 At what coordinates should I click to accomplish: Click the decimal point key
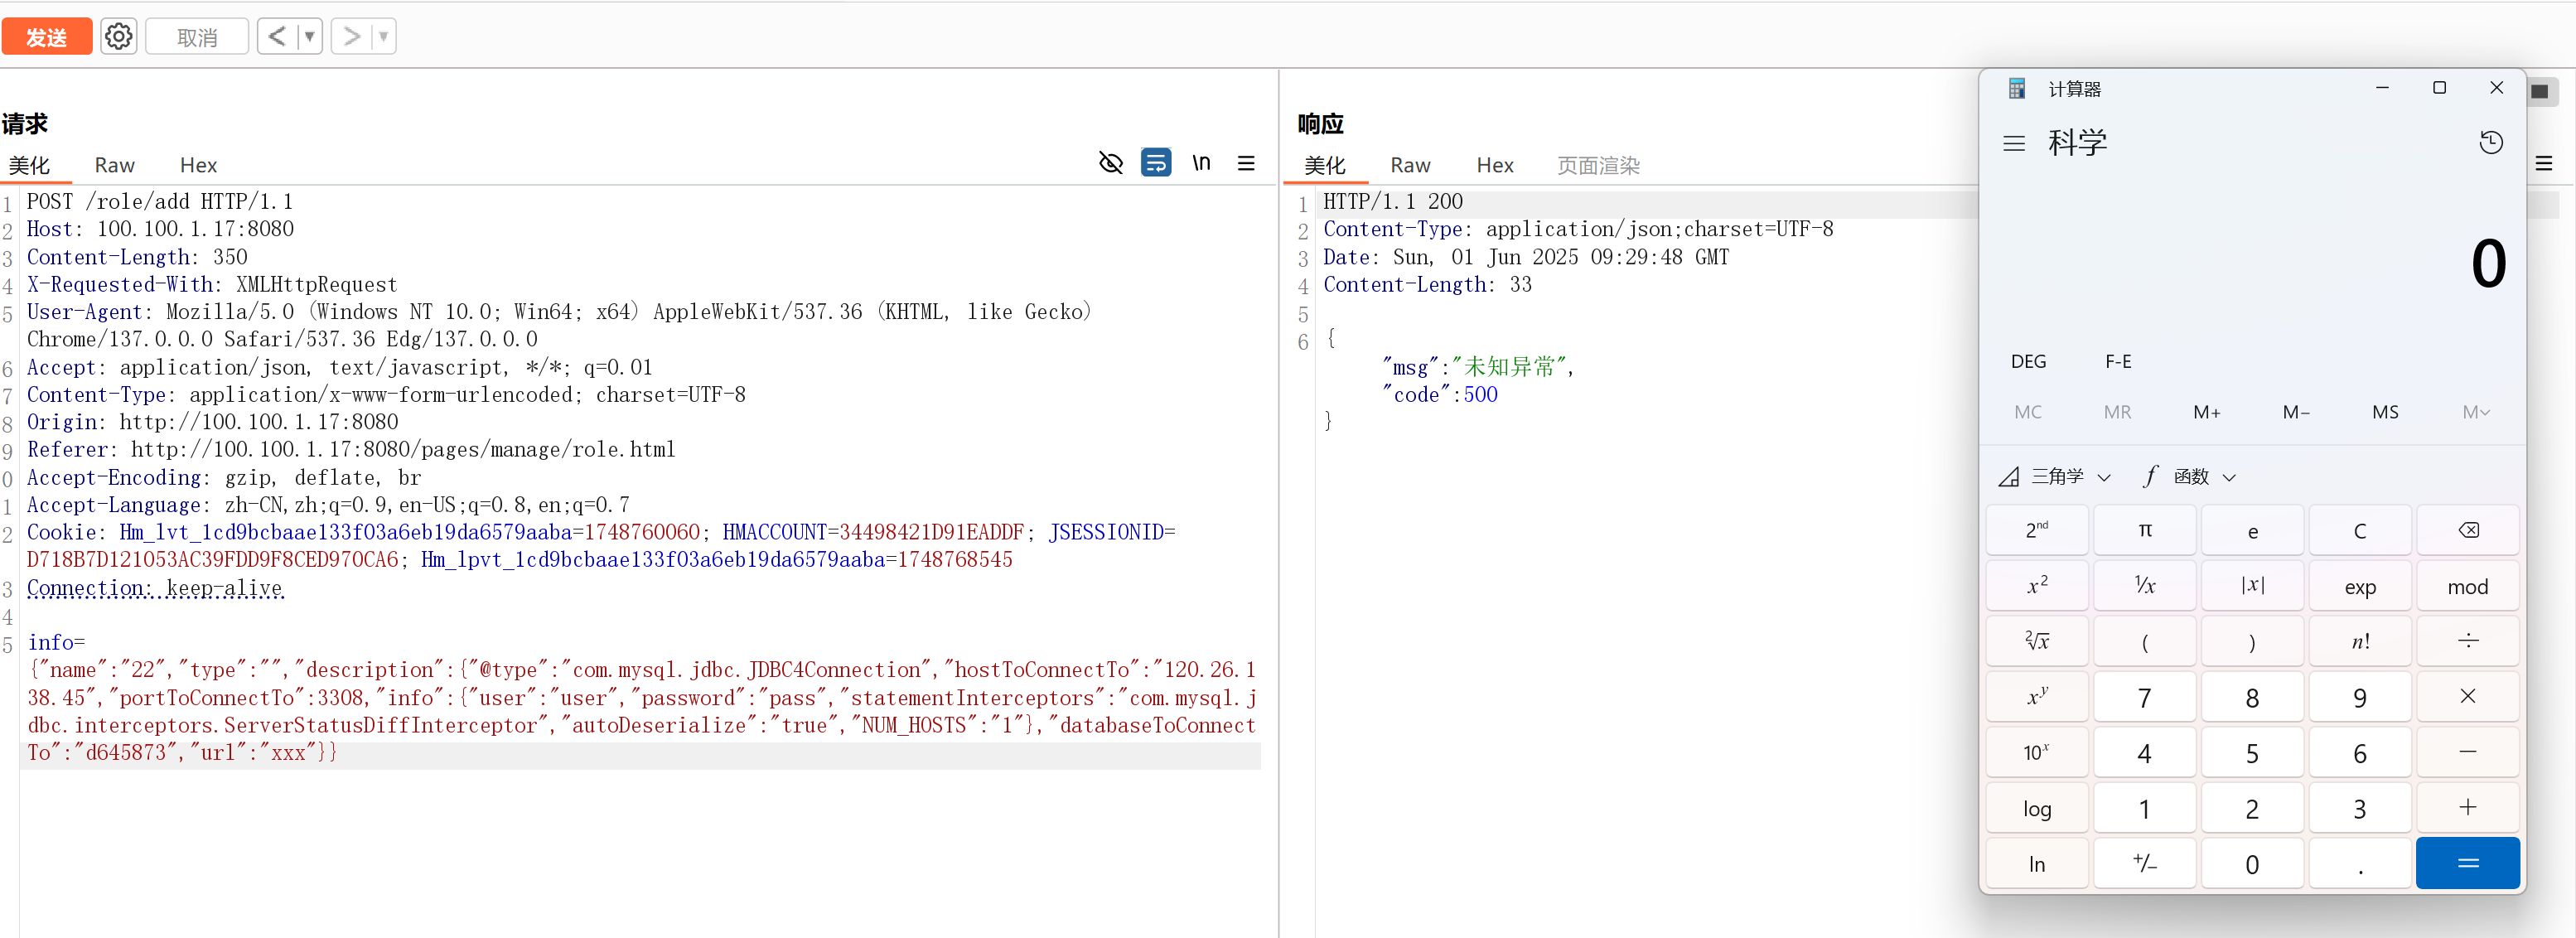tap(2360, 863)
